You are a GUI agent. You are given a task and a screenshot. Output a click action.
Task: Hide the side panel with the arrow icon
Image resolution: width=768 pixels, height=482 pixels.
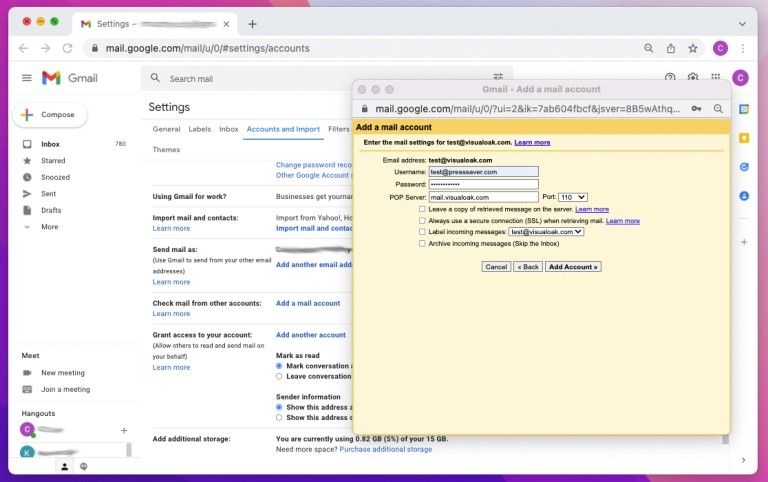(744, 460)
